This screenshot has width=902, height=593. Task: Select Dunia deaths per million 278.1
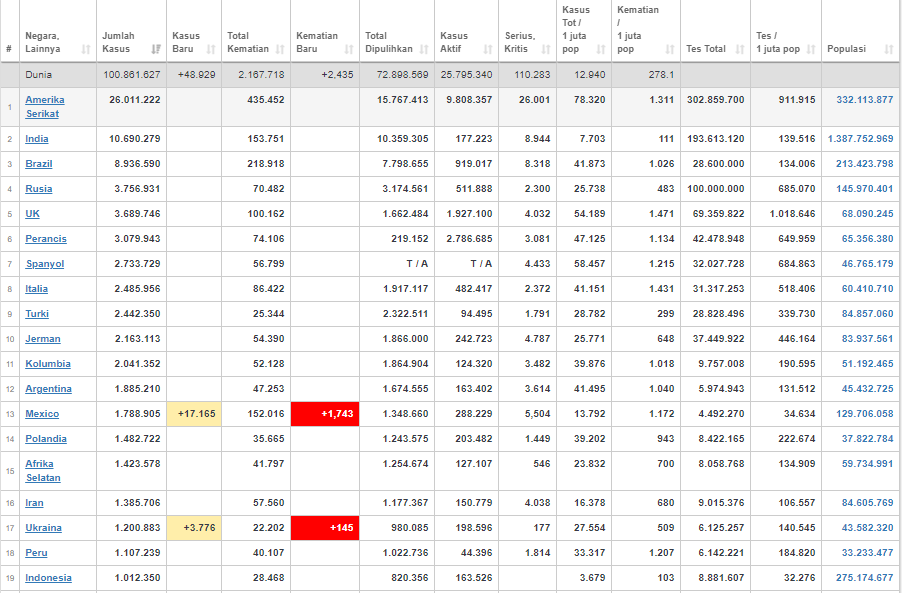click(662, 75)
